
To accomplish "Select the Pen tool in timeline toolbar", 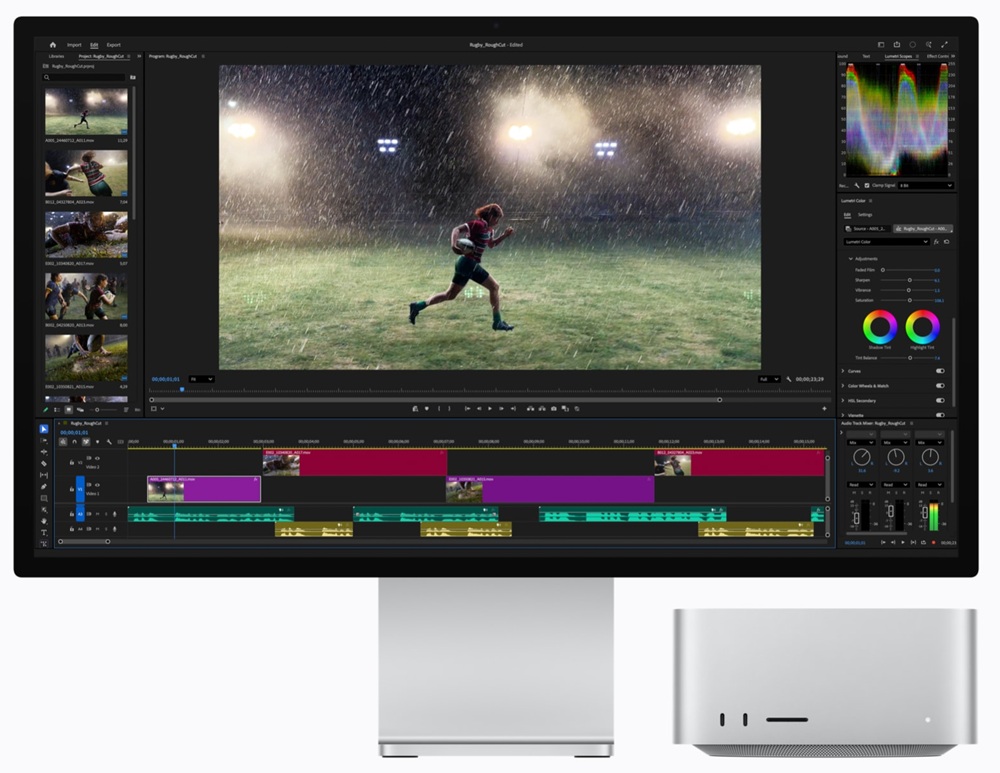I will [x=44, y=487].
